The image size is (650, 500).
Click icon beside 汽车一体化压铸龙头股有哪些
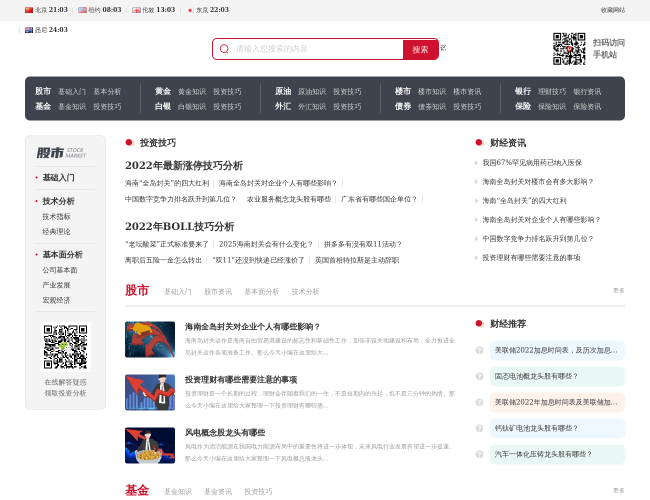[x=479, y=454]
